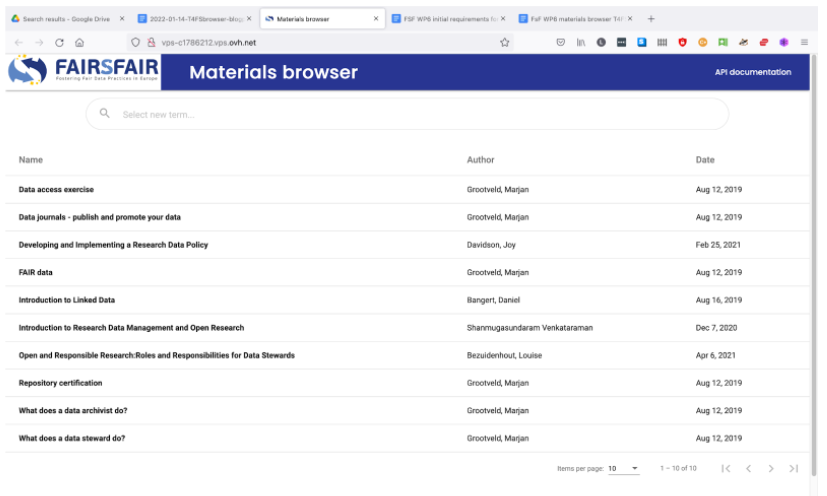
Task: Open Introduction to Research Data Management entry
Action: pyautogui.click(x=131, y=328)
